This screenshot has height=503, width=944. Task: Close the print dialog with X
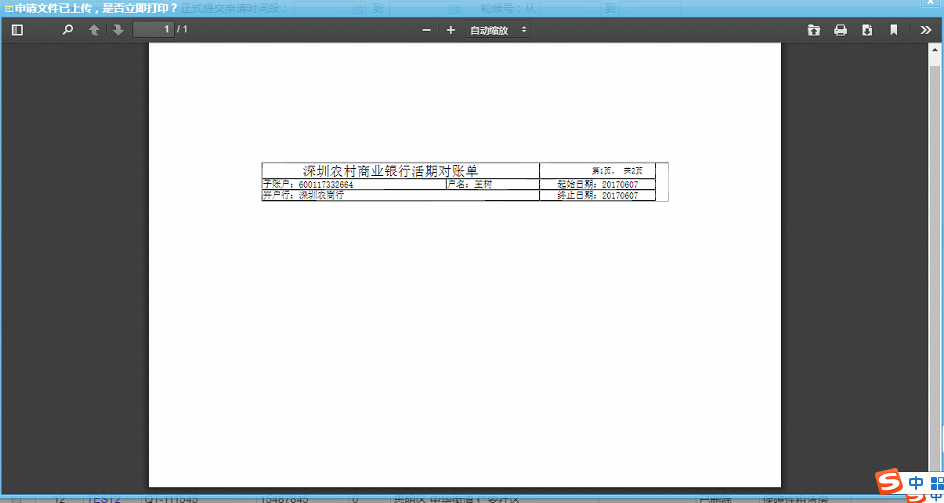[x=931, y=3]
